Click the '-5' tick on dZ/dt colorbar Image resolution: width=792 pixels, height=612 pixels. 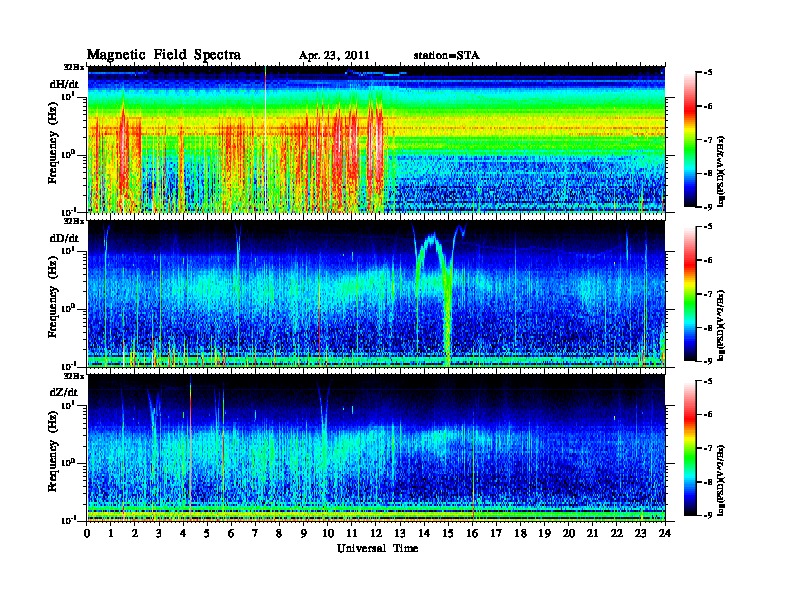708,381
